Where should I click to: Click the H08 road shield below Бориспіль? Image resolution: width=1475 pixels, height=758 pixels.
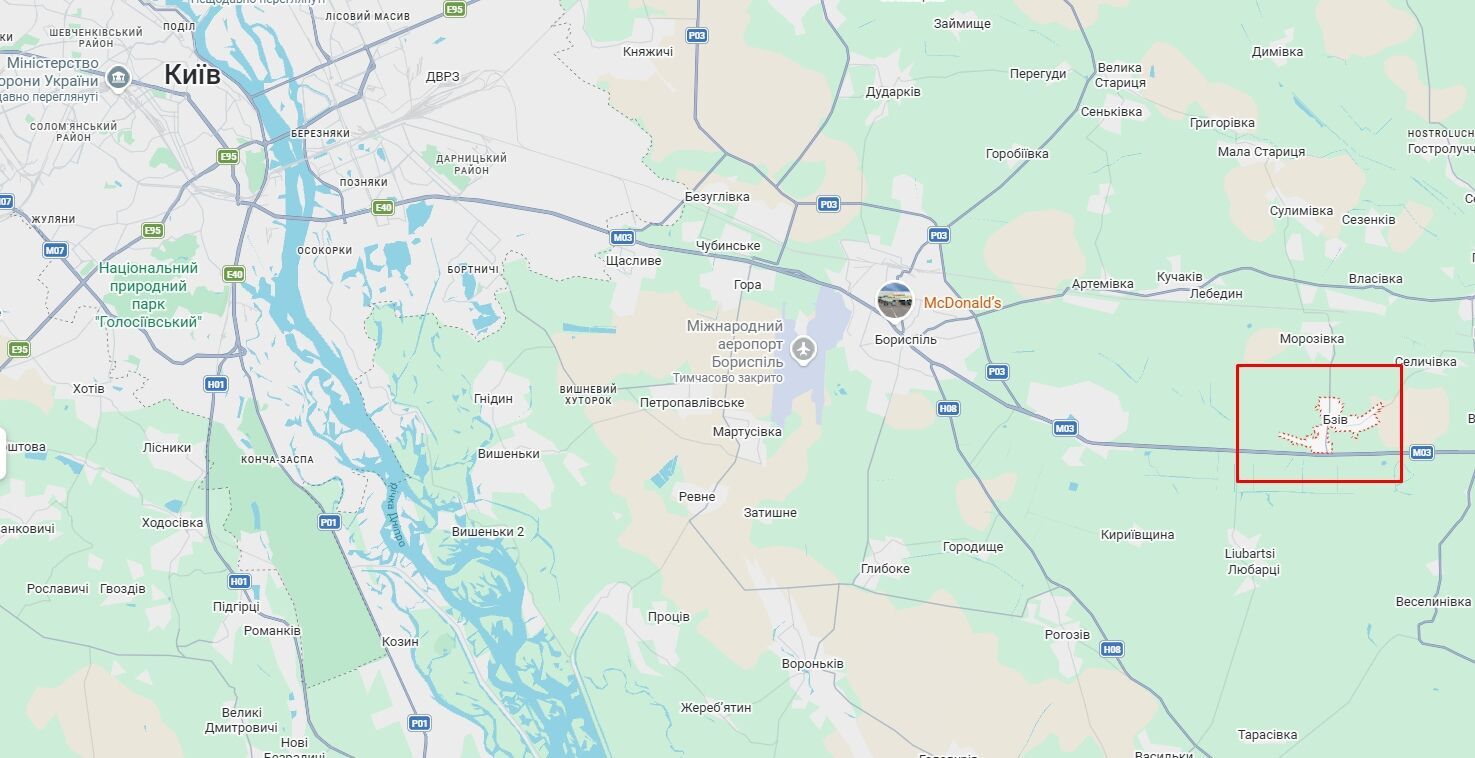pos(949,408)
